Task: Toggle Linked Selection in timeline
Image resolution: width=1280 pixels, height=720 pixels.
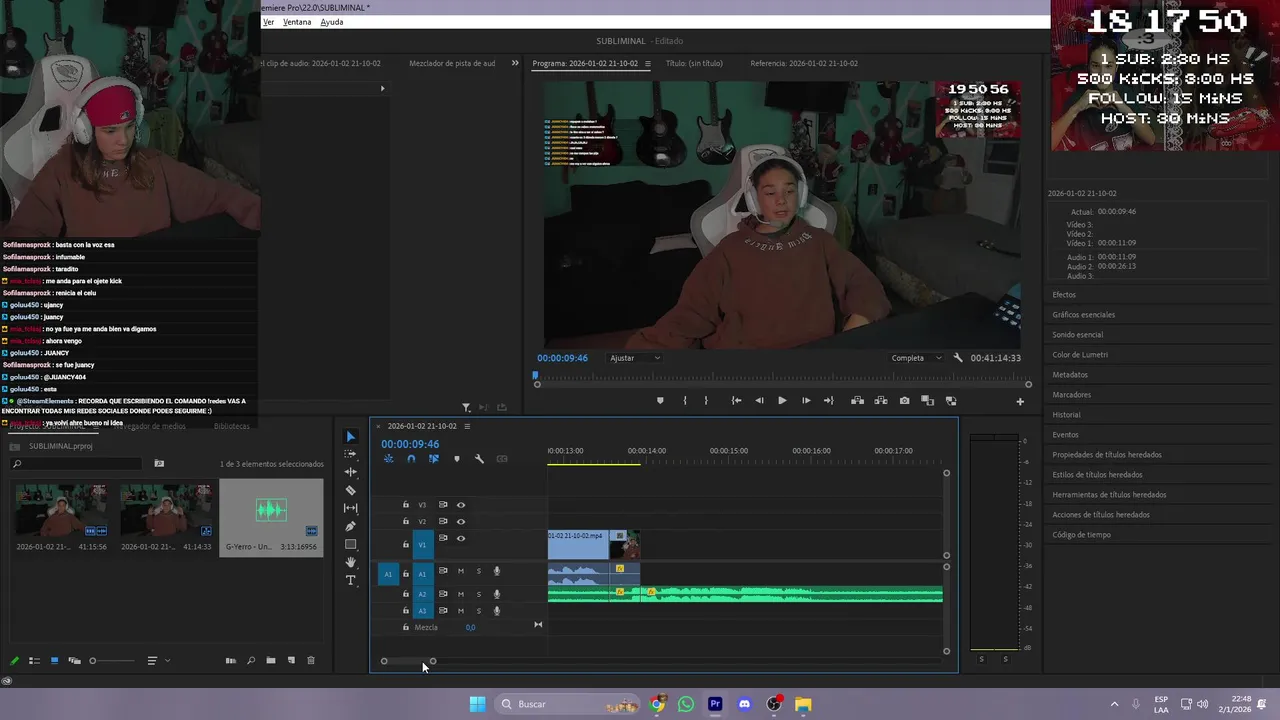Action: click(434, 459)
